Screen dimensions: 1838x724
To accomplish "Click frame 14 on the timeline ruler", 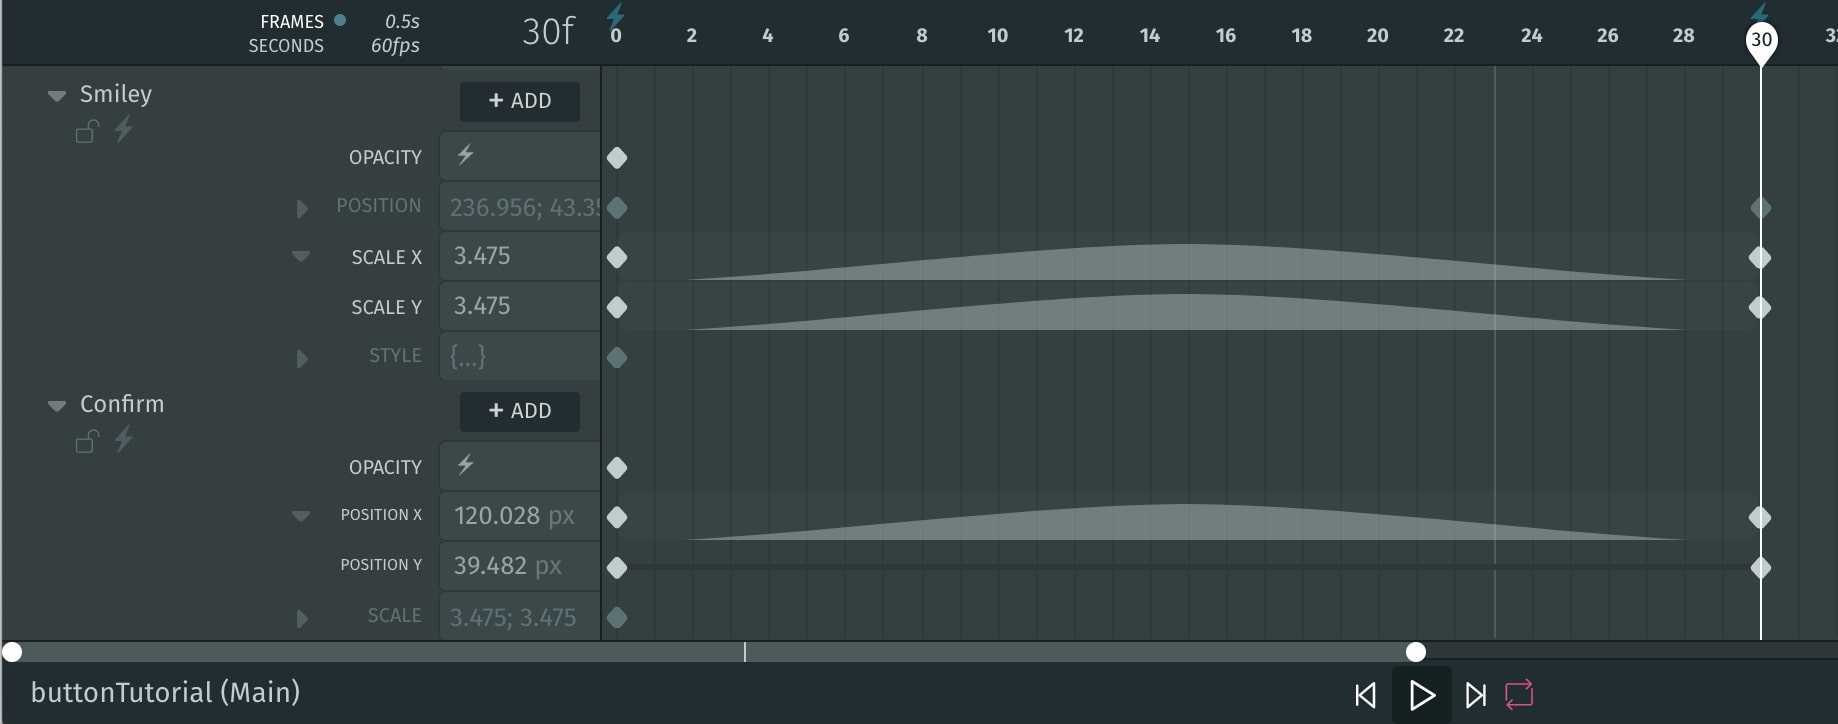I will coord(1150,36).
